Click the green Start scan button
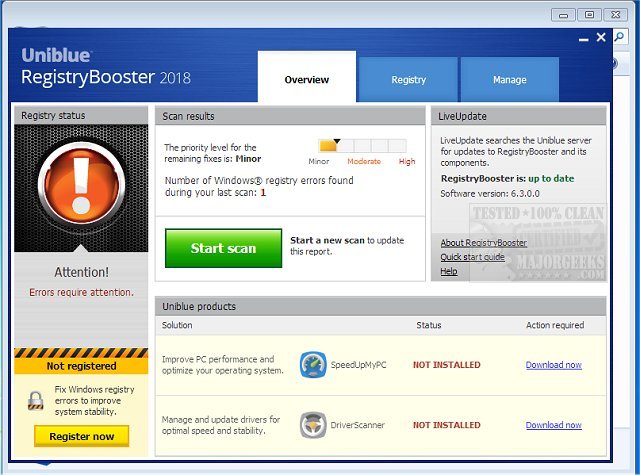The image size is (640, 475). 223,248
